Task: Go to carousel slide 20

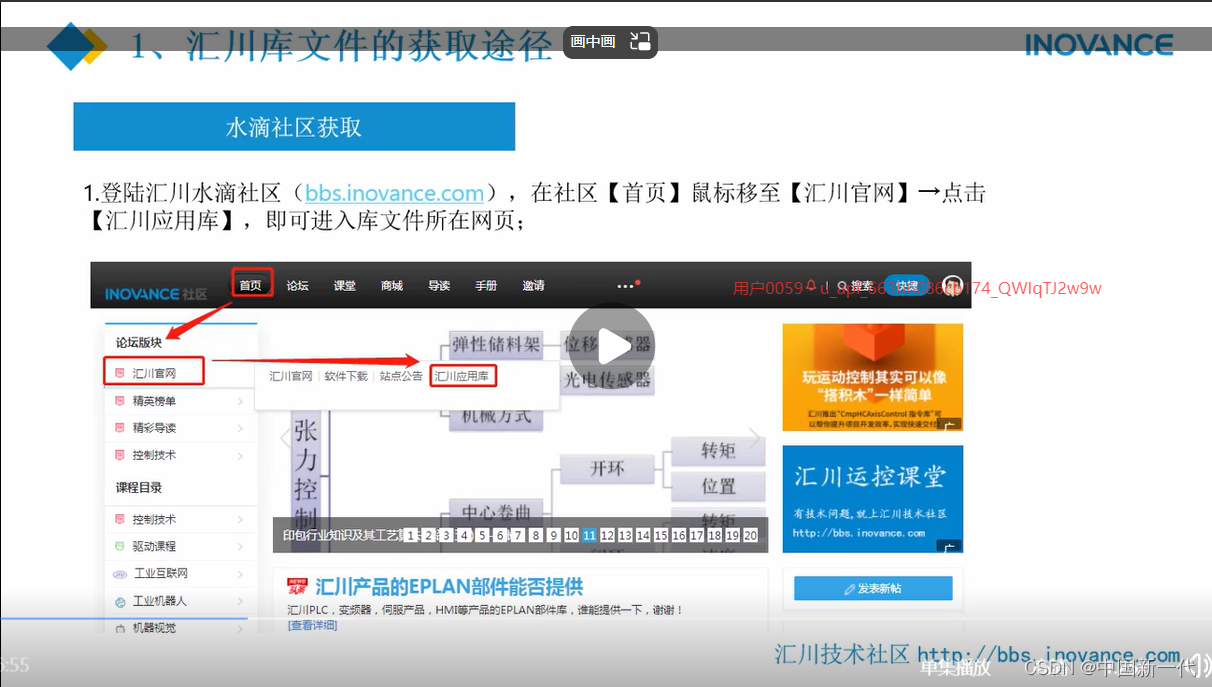Action: (750, 535)
